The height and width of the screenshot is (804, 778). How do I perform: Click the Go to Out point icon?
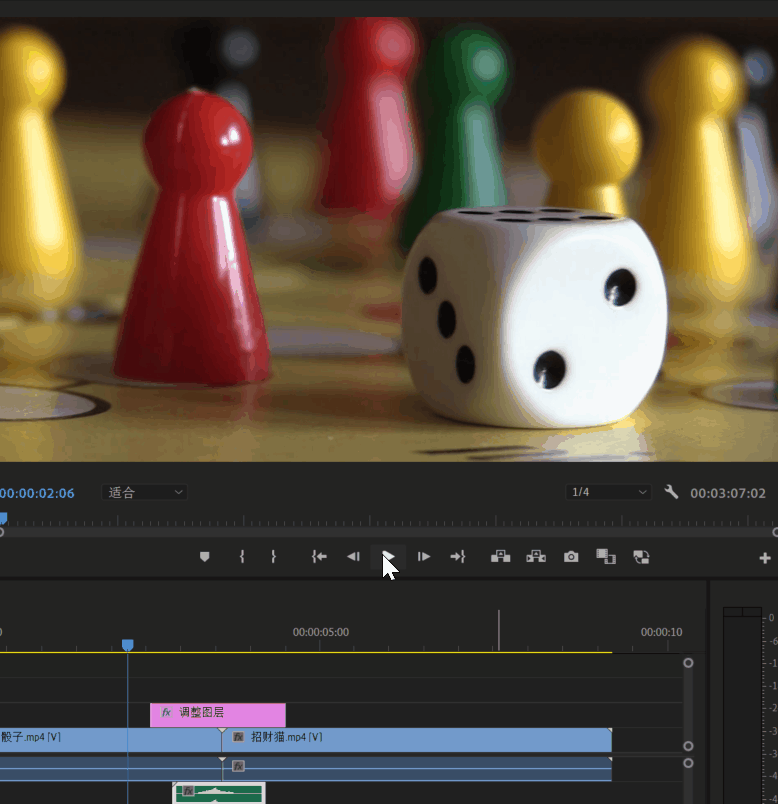click(x=457, y=557)
